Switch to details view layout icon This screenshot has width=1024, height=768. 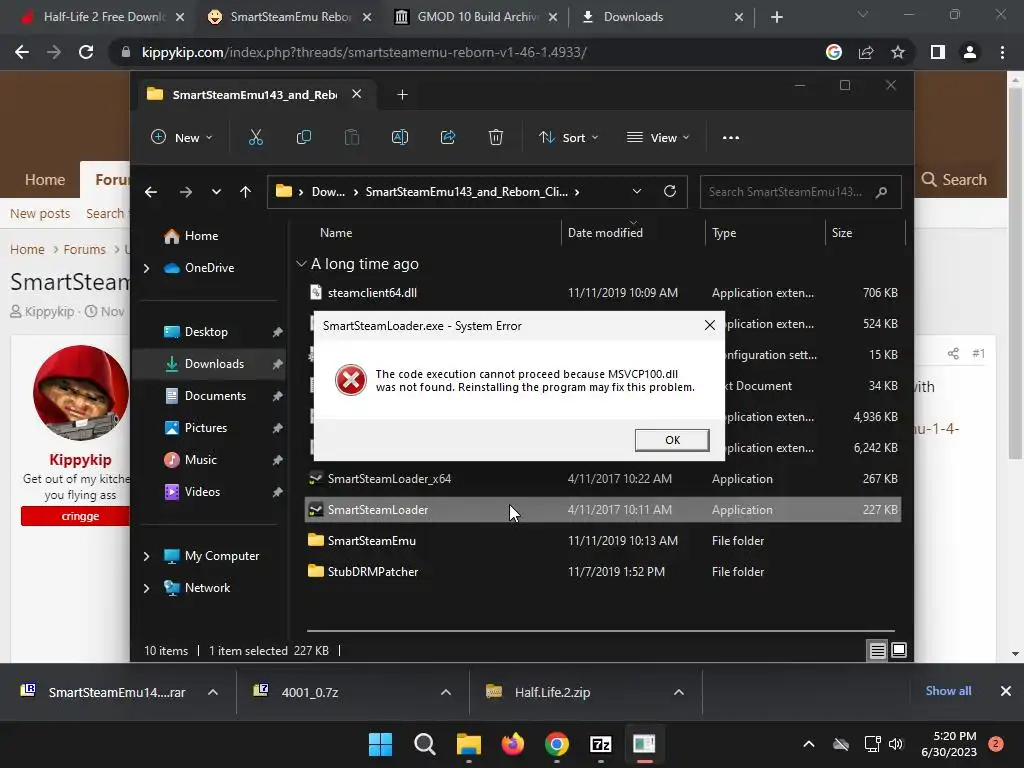(x=877, y=650)
